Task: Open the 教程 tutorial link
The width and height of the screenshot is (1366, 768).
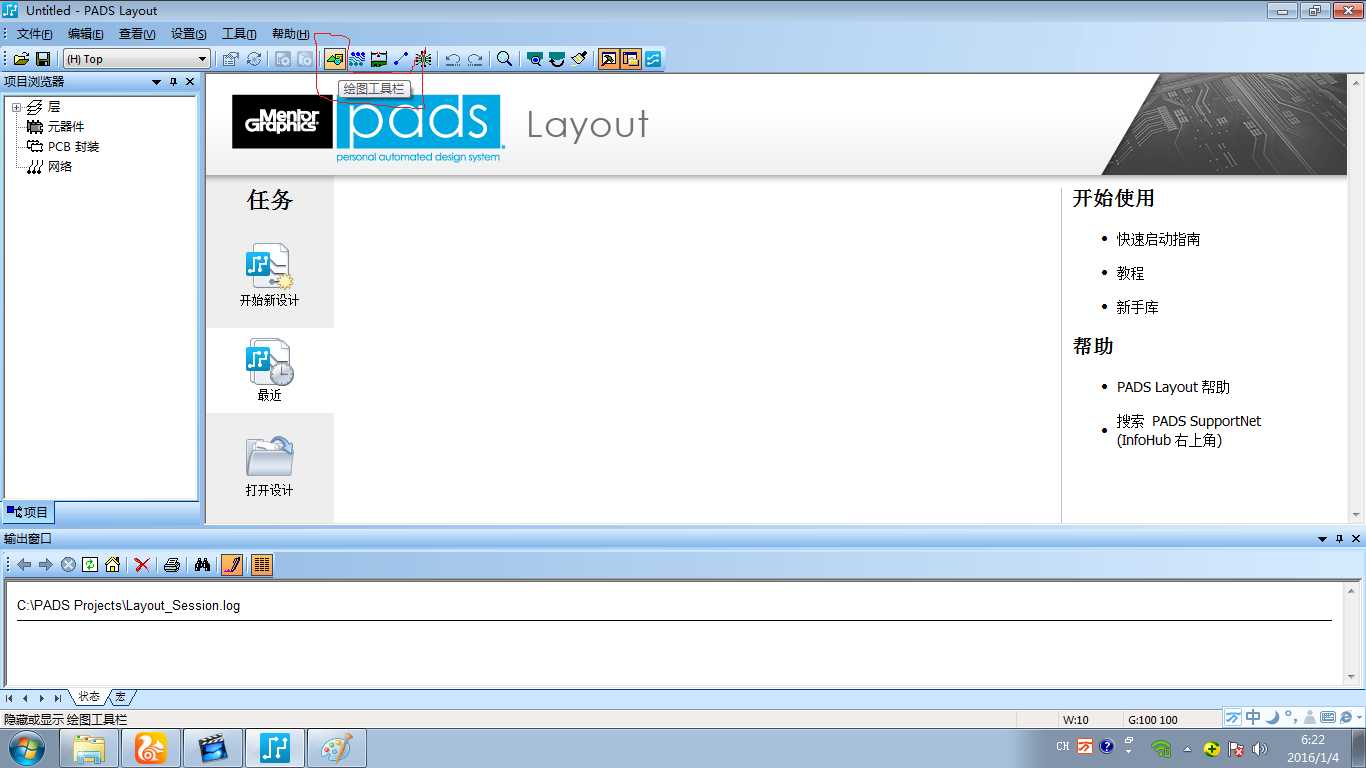Action: tap(1130, 273)
